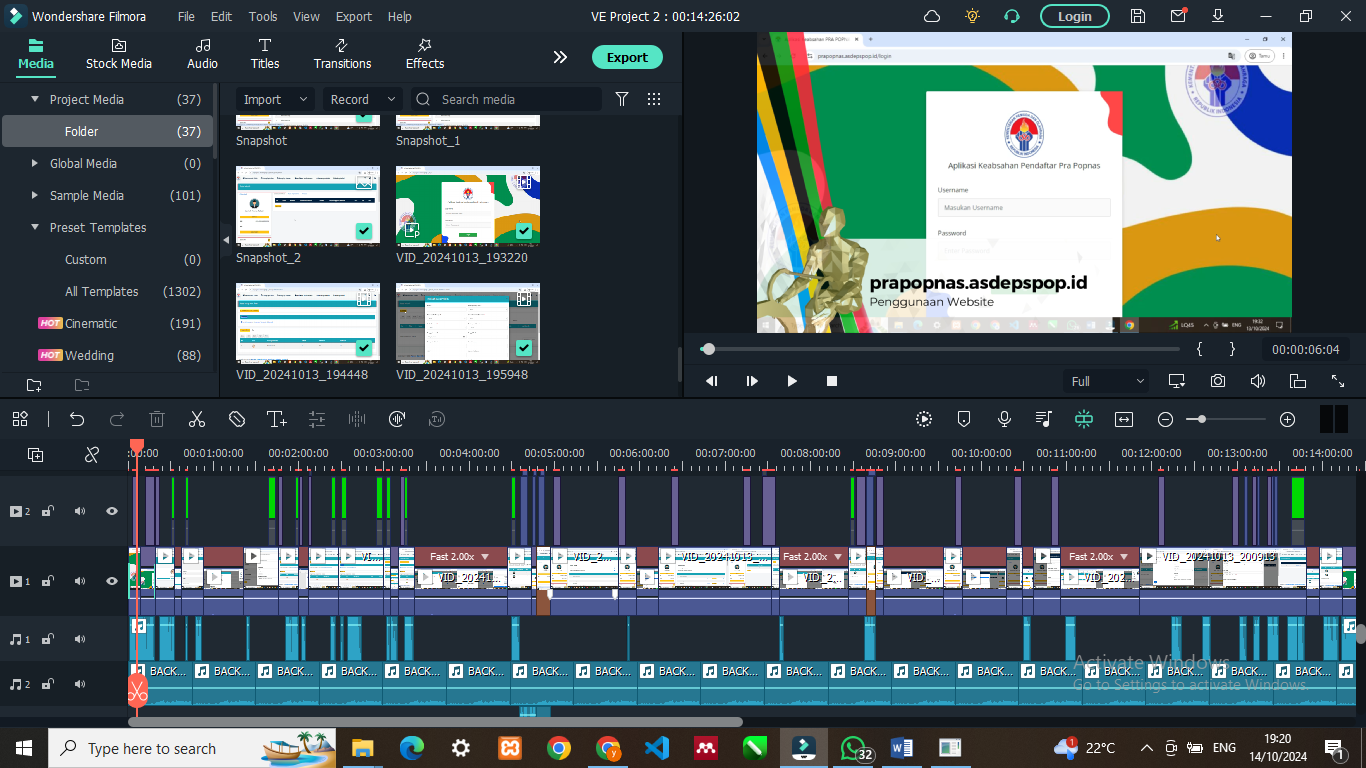Take a snapshot with the camera icon
The width and height of the screenshot is (1366, 768).
(x=1217, y=381)
